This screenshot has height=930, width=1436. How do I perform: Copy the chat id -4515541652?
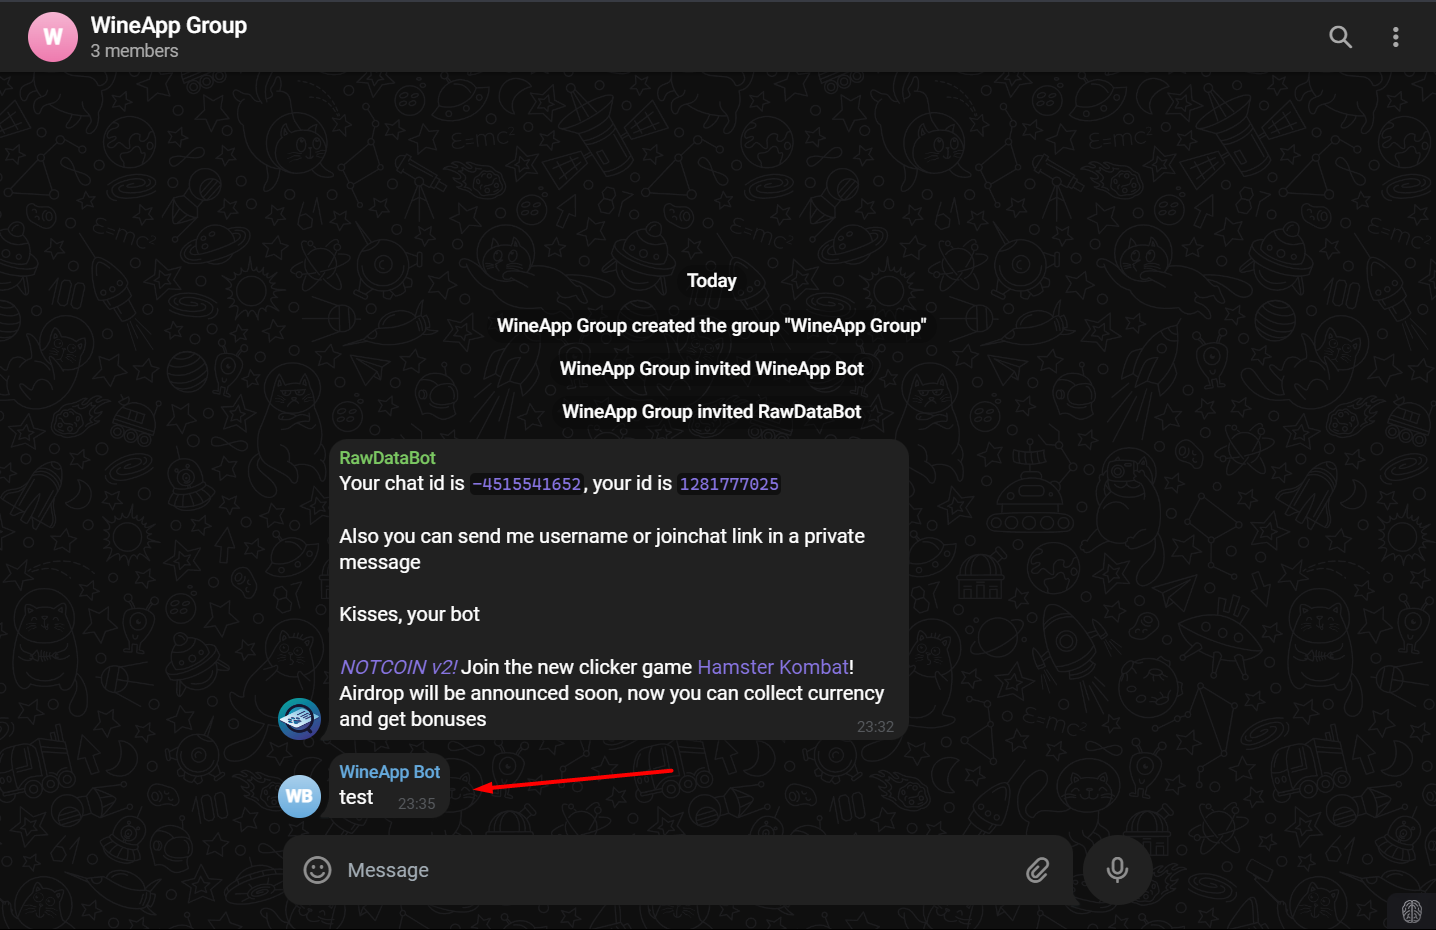click(526, 484)
